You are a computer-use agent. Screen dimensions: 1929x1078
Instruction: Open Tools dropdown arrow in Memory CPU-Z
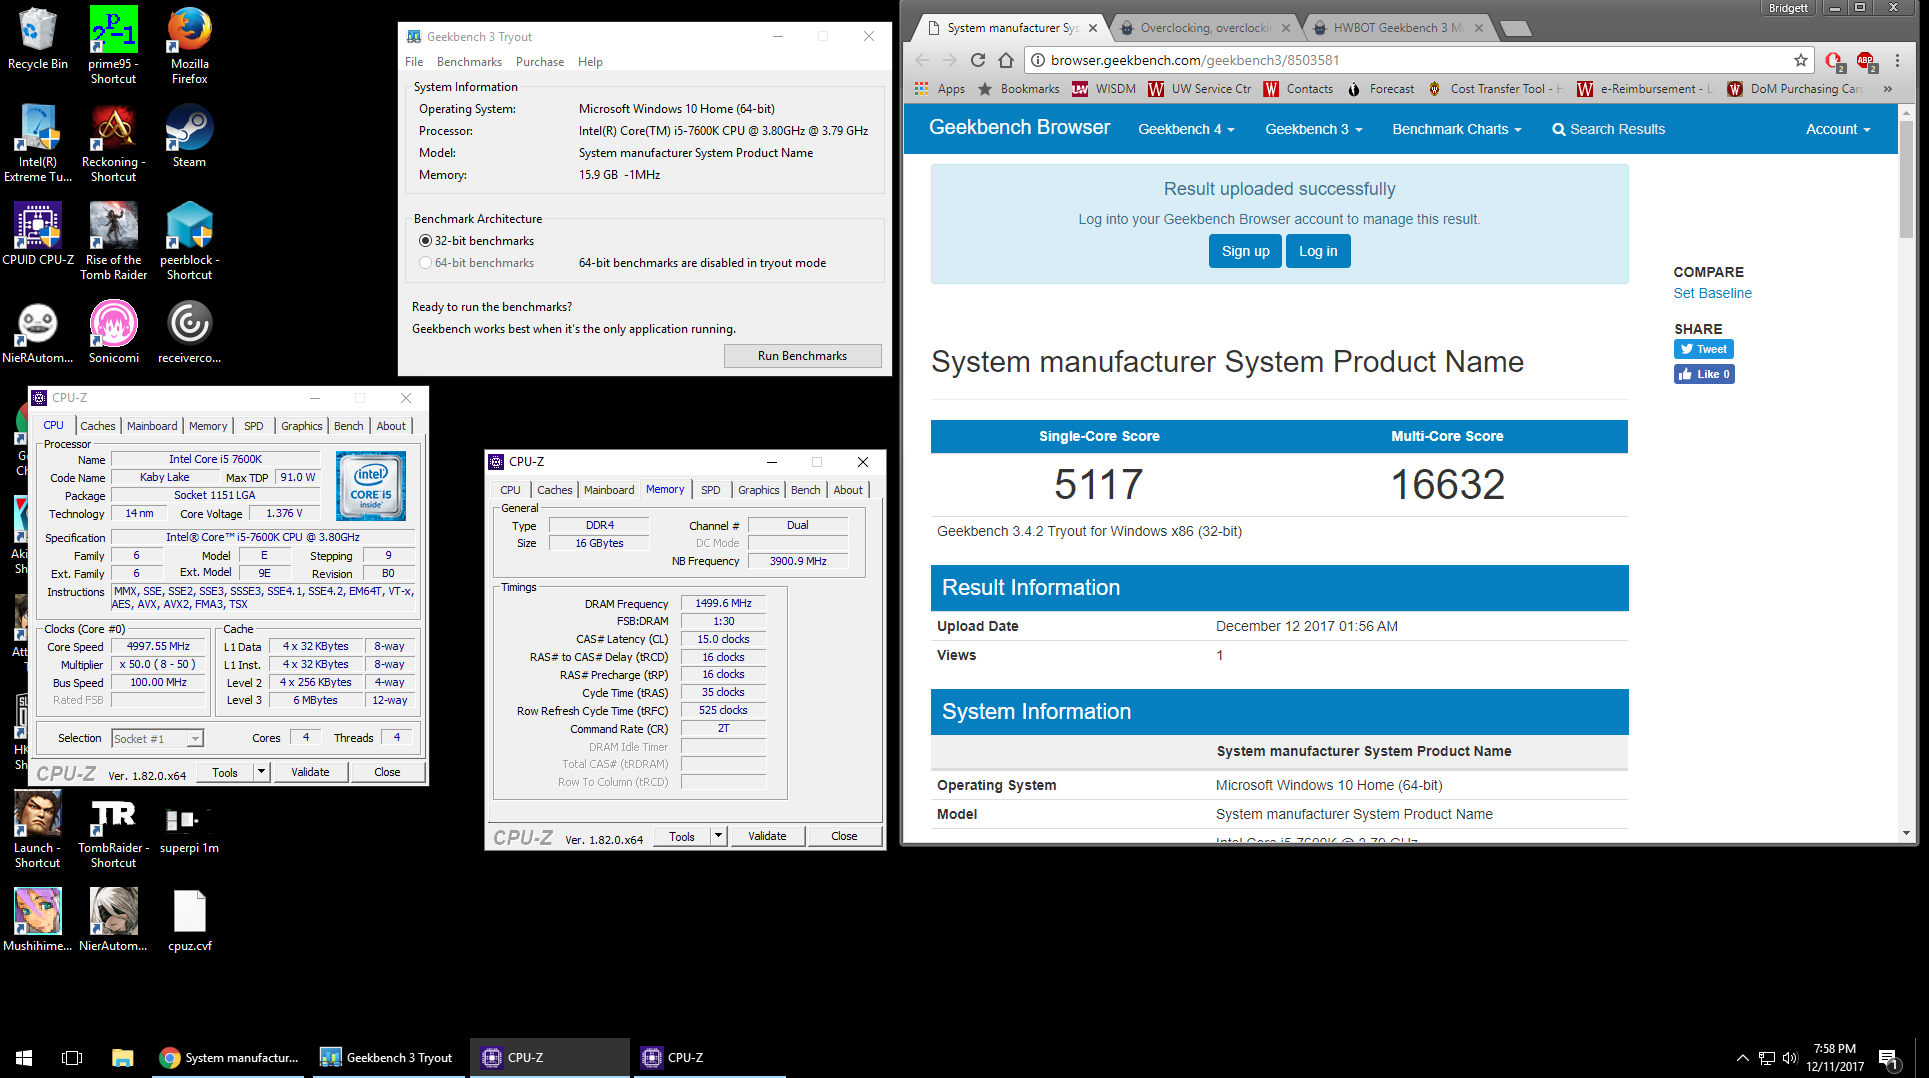[718, 836]
